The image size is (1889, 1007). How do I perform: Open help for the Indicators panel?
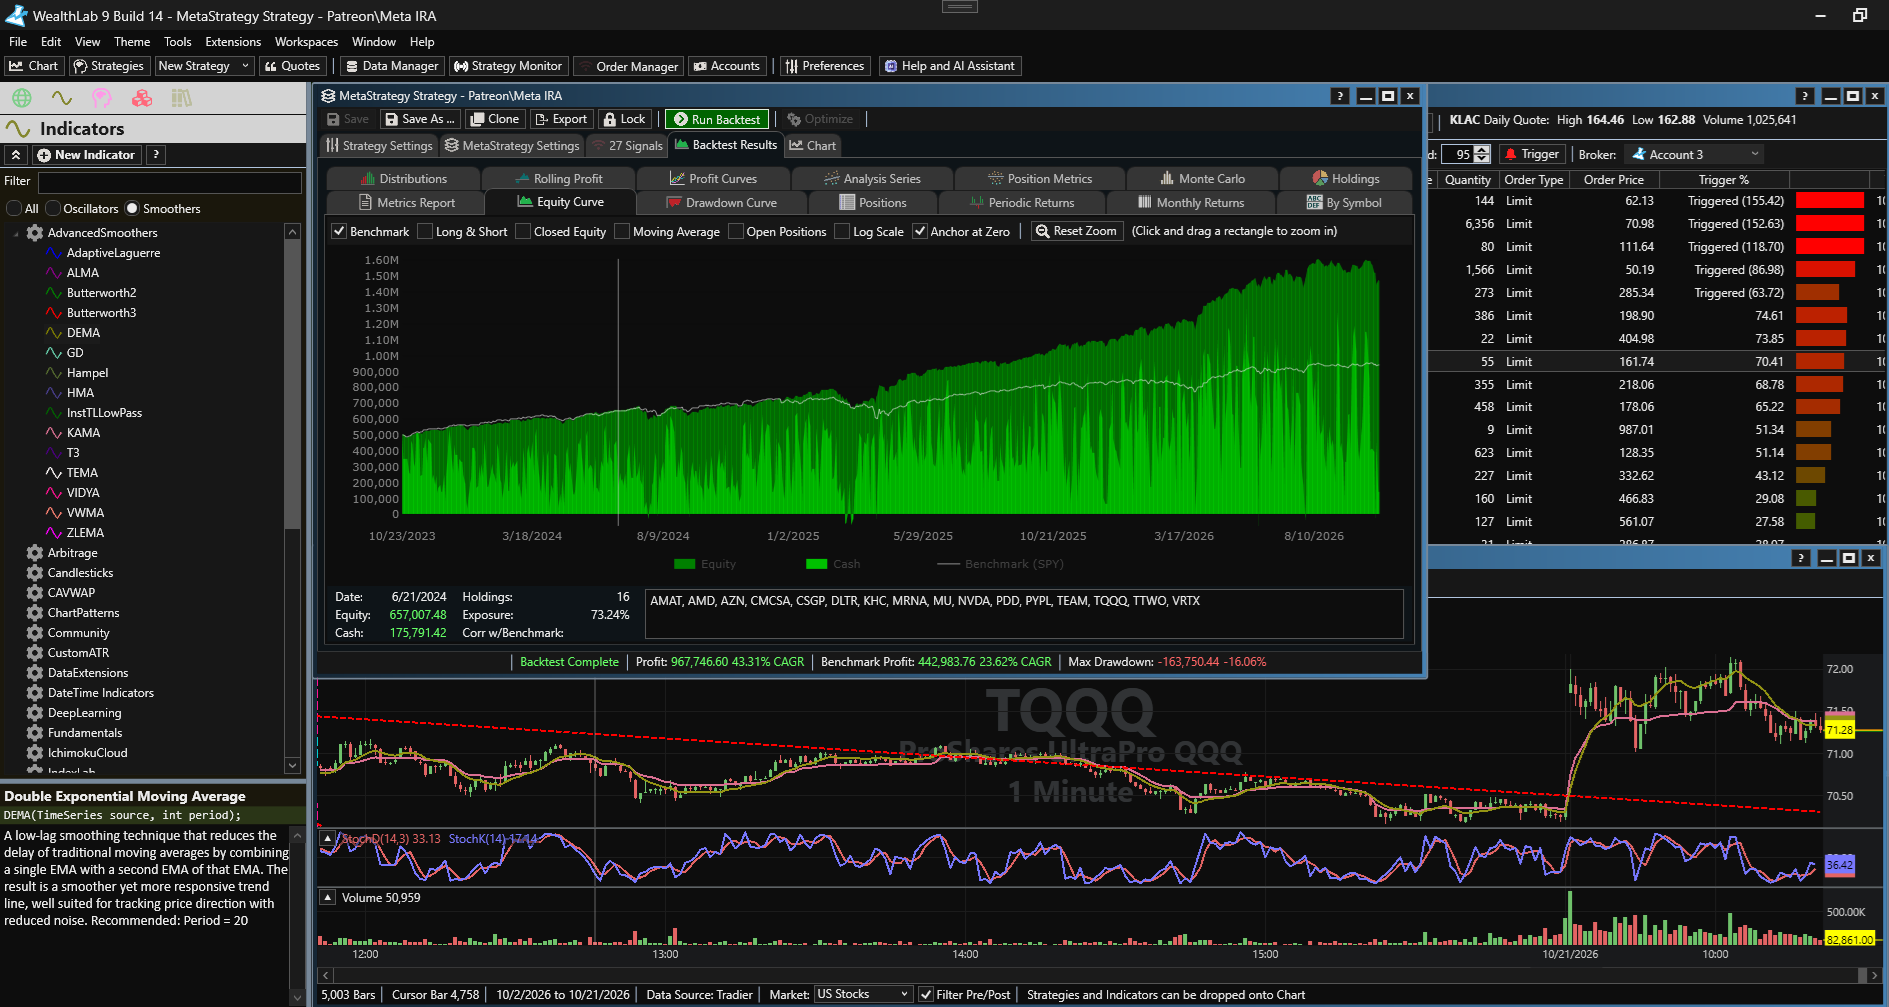(x=155, y=155)
